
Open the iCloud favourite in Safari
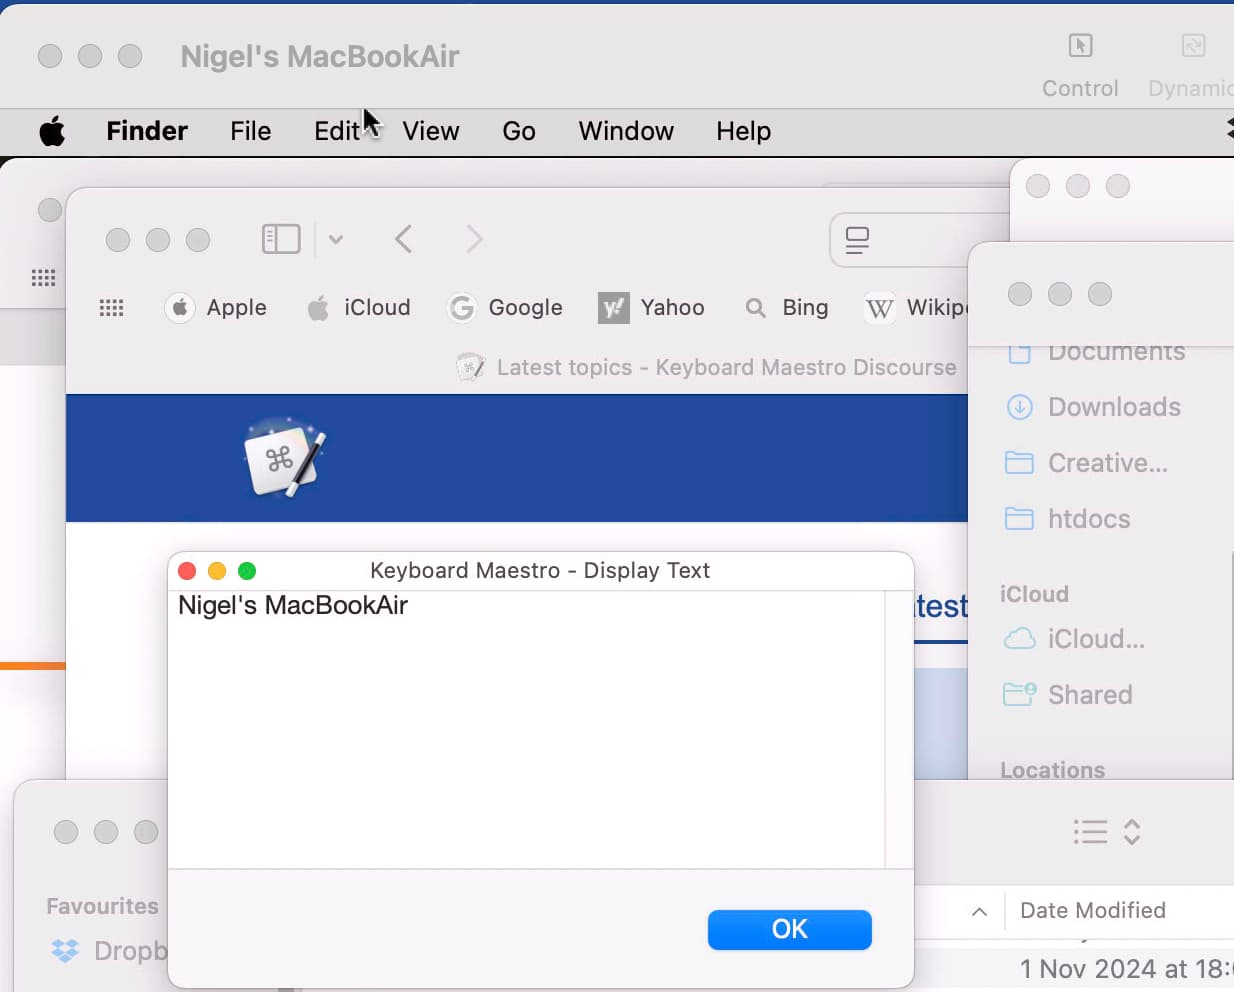click(358, 308)
